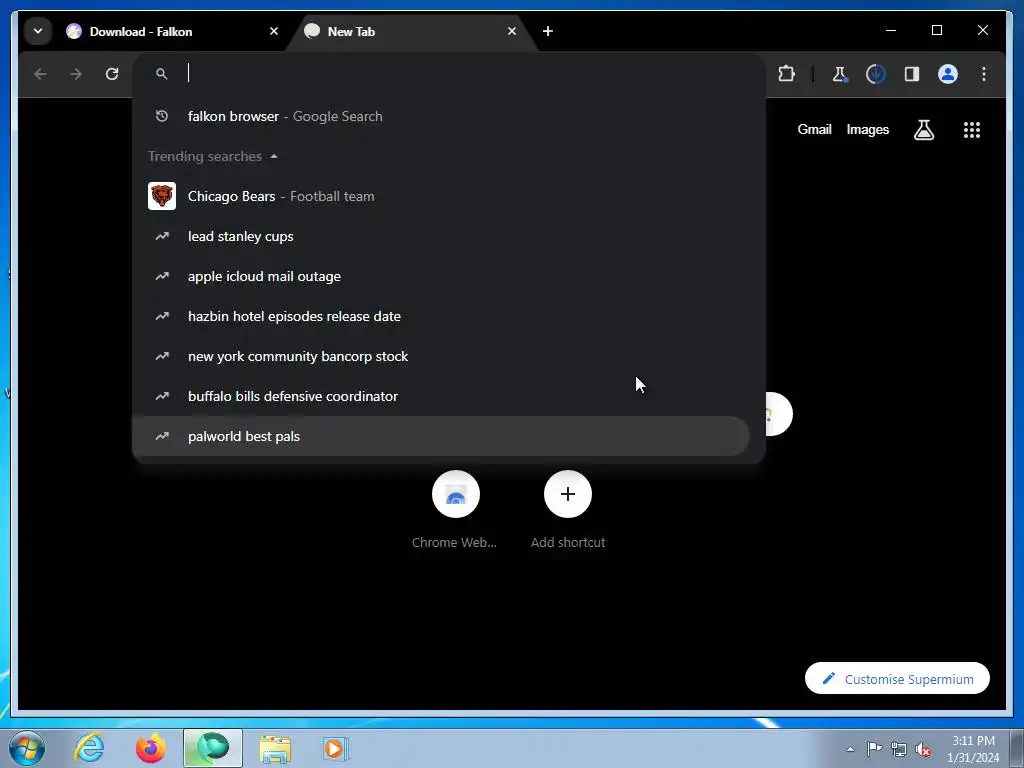1024x768 pixels.
Task: Open the Action Center flag icon
Action: [874, 749]
